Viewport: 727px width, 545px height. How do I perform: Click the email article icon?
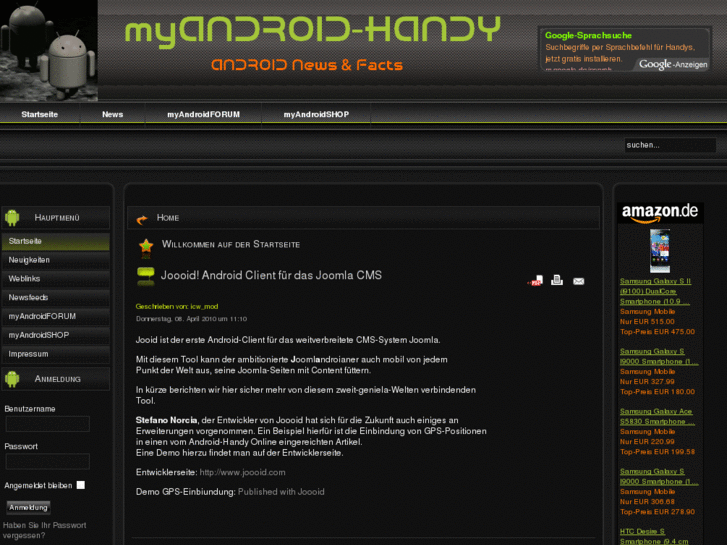(x=578, y=281)
